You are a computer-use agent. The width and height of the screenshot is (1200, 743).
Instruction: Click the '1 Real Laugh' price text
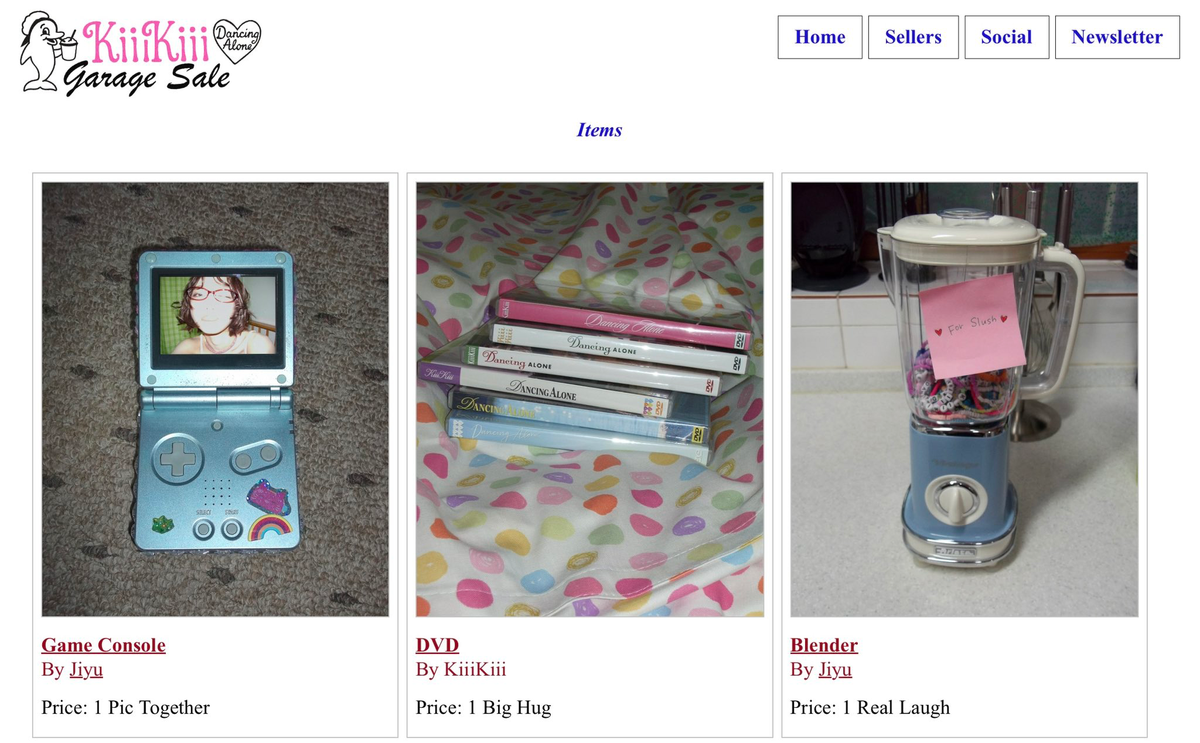(x=896, y=708)
